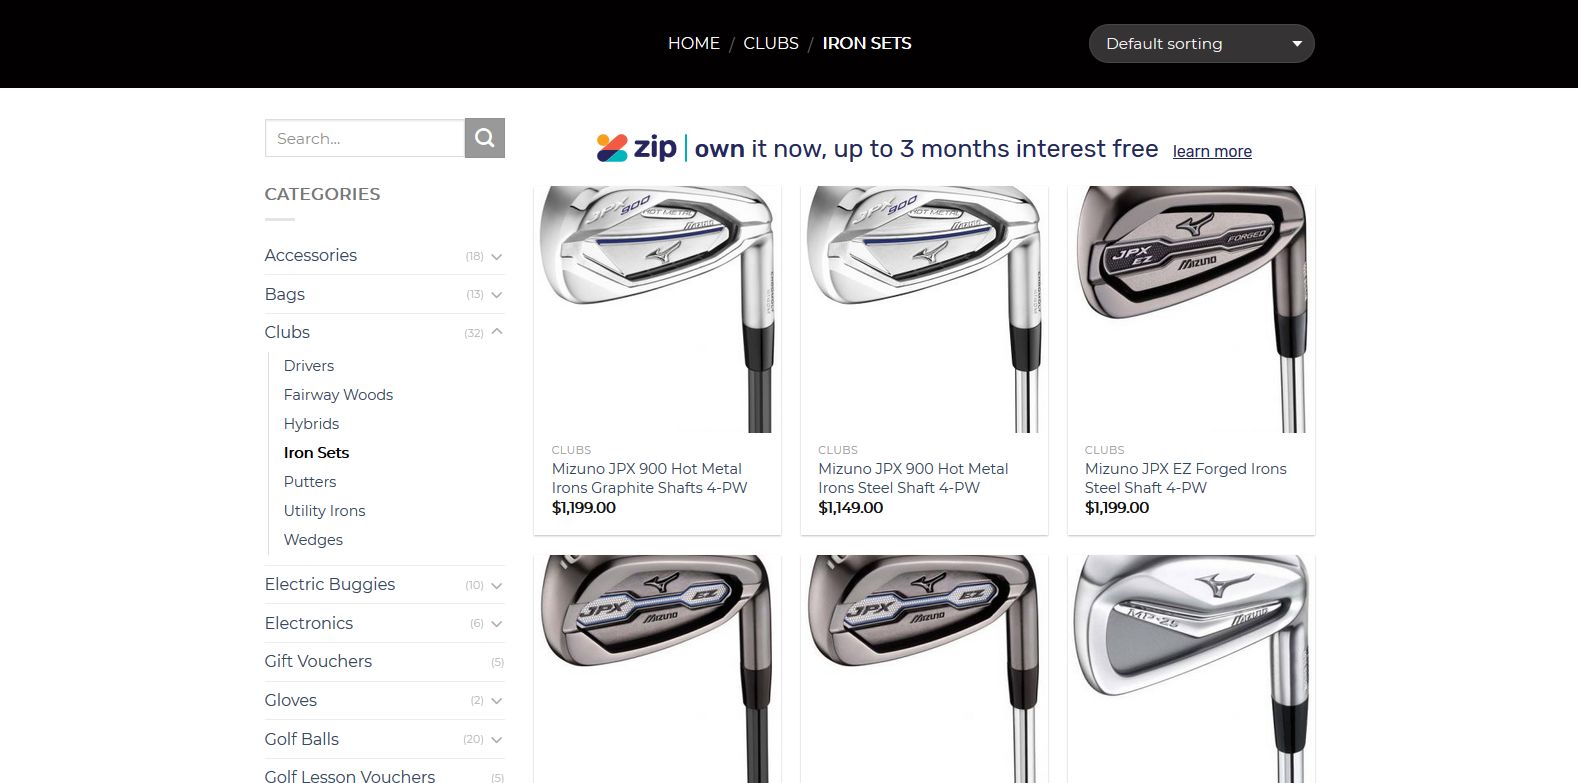Collapse the Clubs category chevron
Viewport: 1578px width, 783px height.
496,332
